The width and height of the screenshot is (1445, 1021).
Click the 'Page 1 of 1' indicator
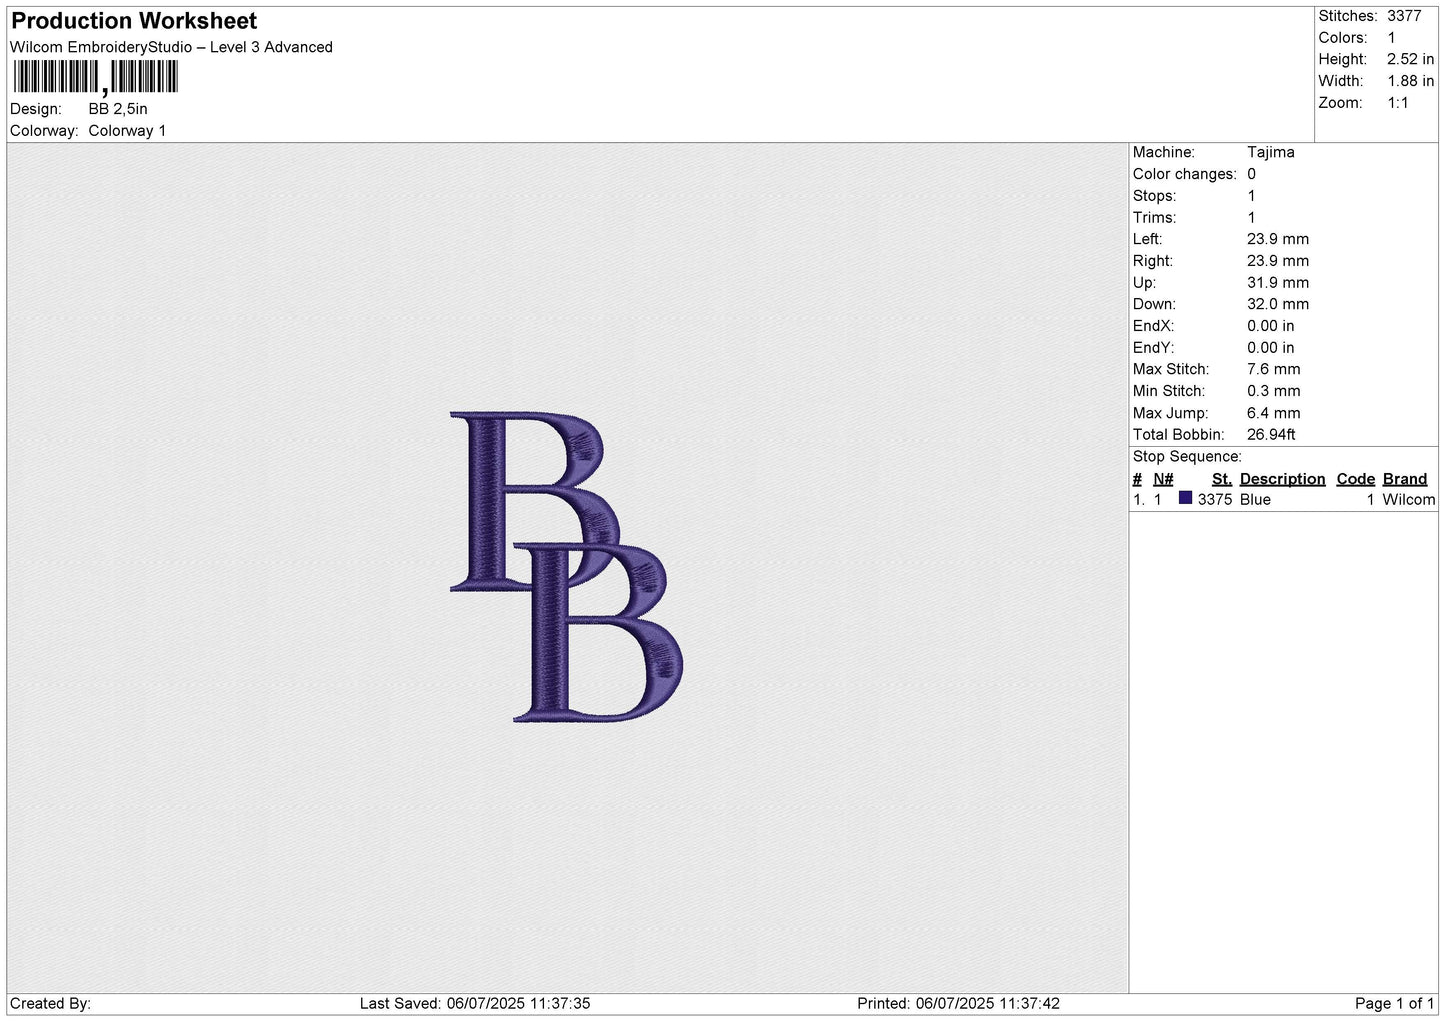[1394, 1003]
